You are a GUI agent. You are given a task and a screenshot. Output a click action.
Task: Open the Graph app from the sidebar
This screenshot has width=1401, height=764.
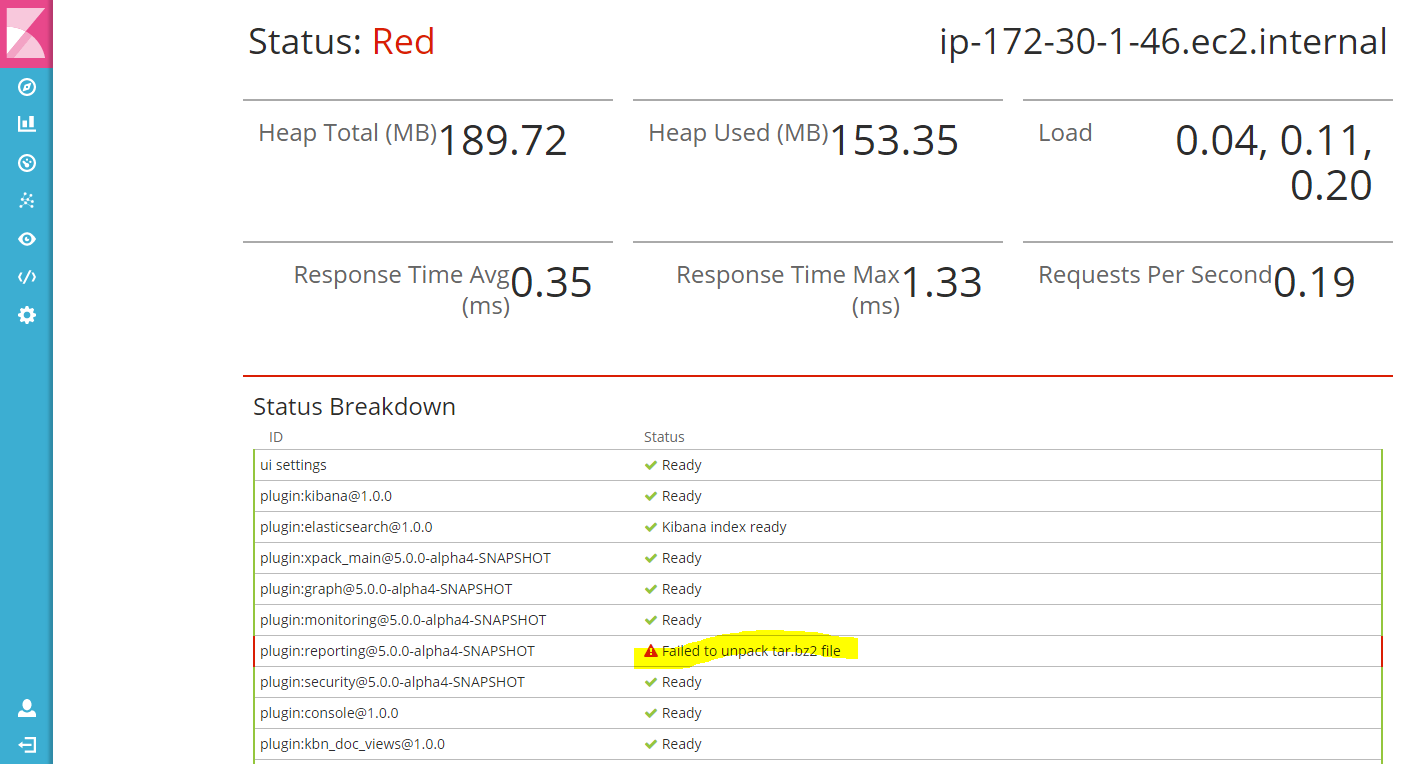(x=27, y=200)
